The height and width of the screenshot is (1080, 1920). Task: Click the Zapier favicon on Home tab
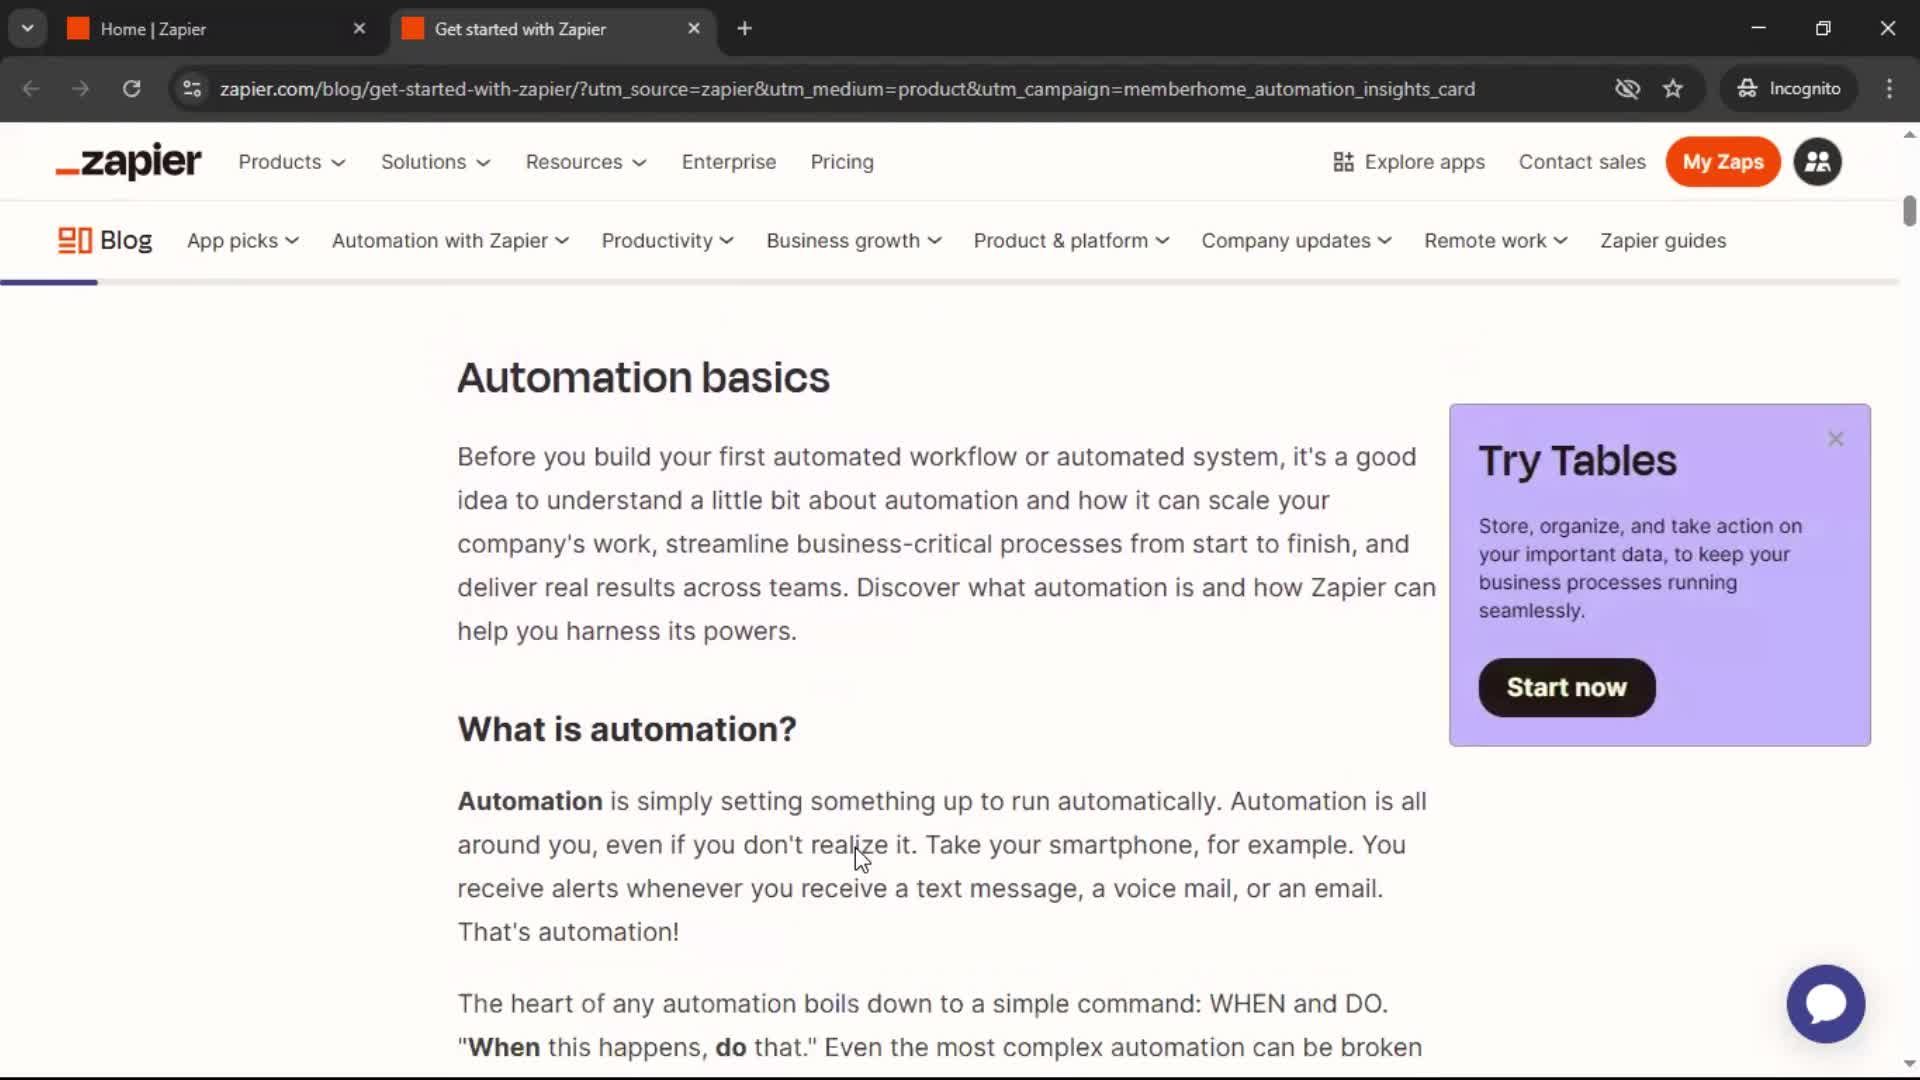click(78, 29)
